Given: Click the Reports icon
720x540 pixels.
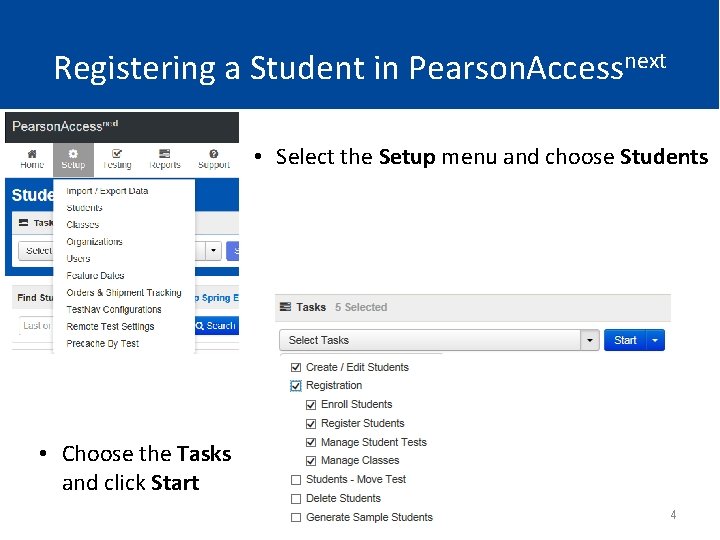Looking at the screenshot, I should [165, 153].
